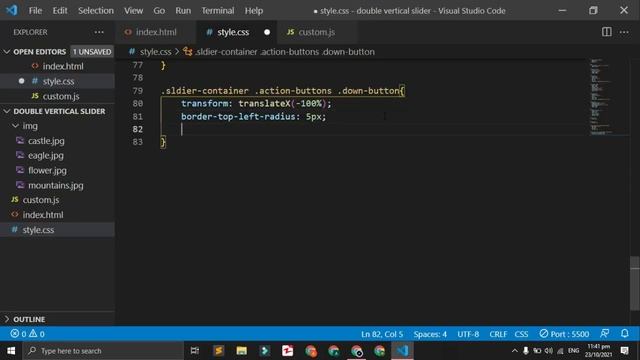Open the Run menu

(183, 11)
